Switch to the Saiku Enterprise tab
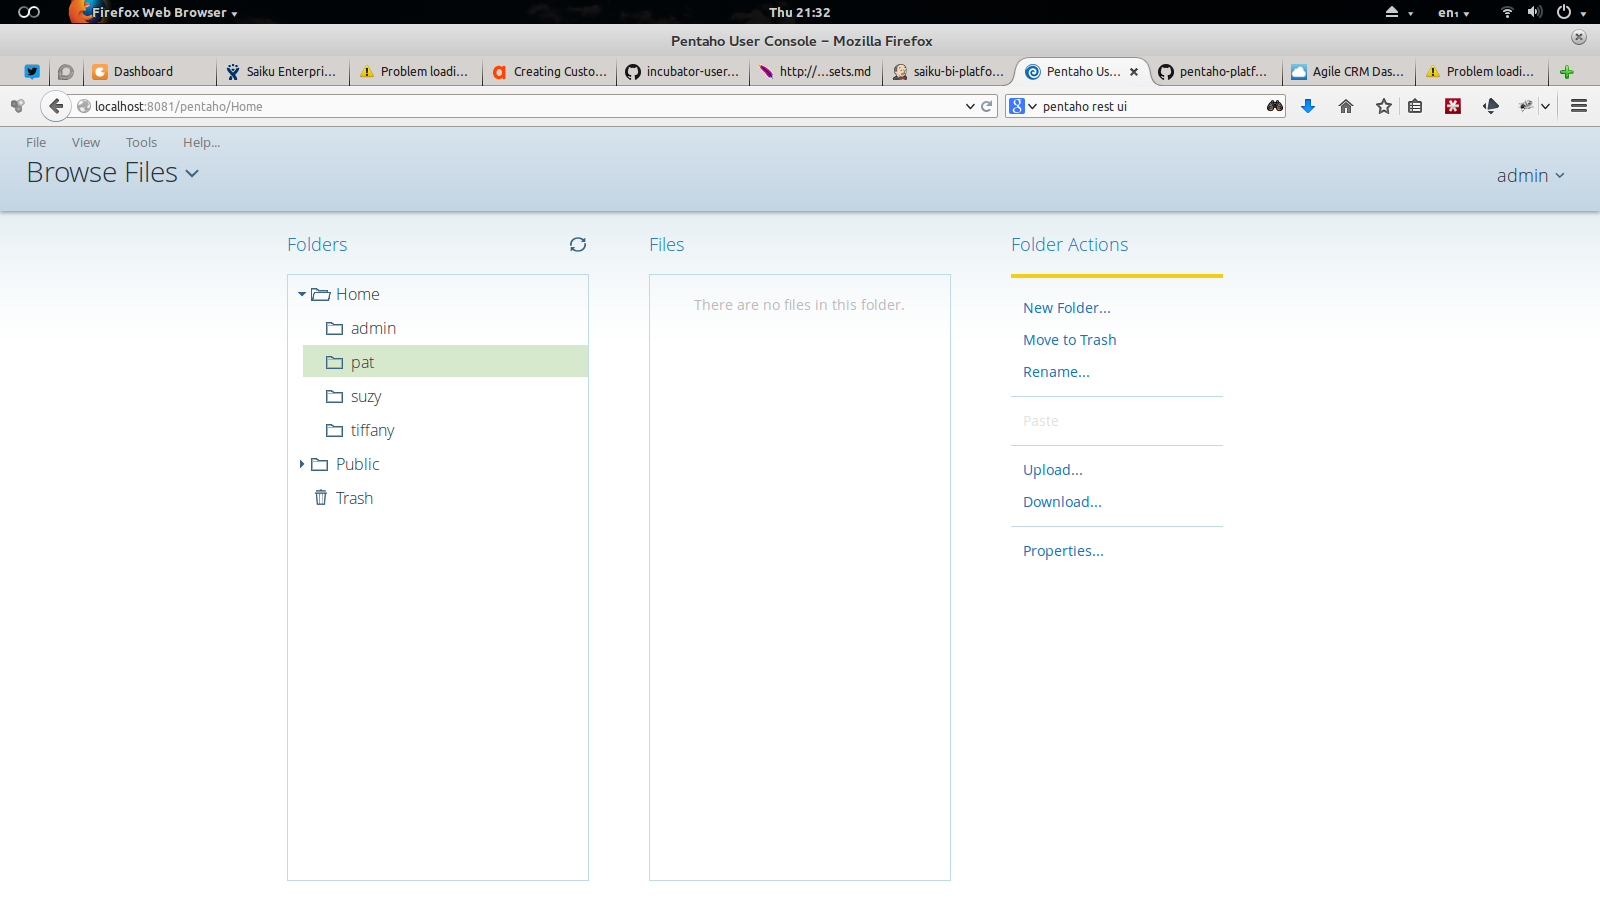Screen dimensions: 1600x900 (x=283, y=72)
